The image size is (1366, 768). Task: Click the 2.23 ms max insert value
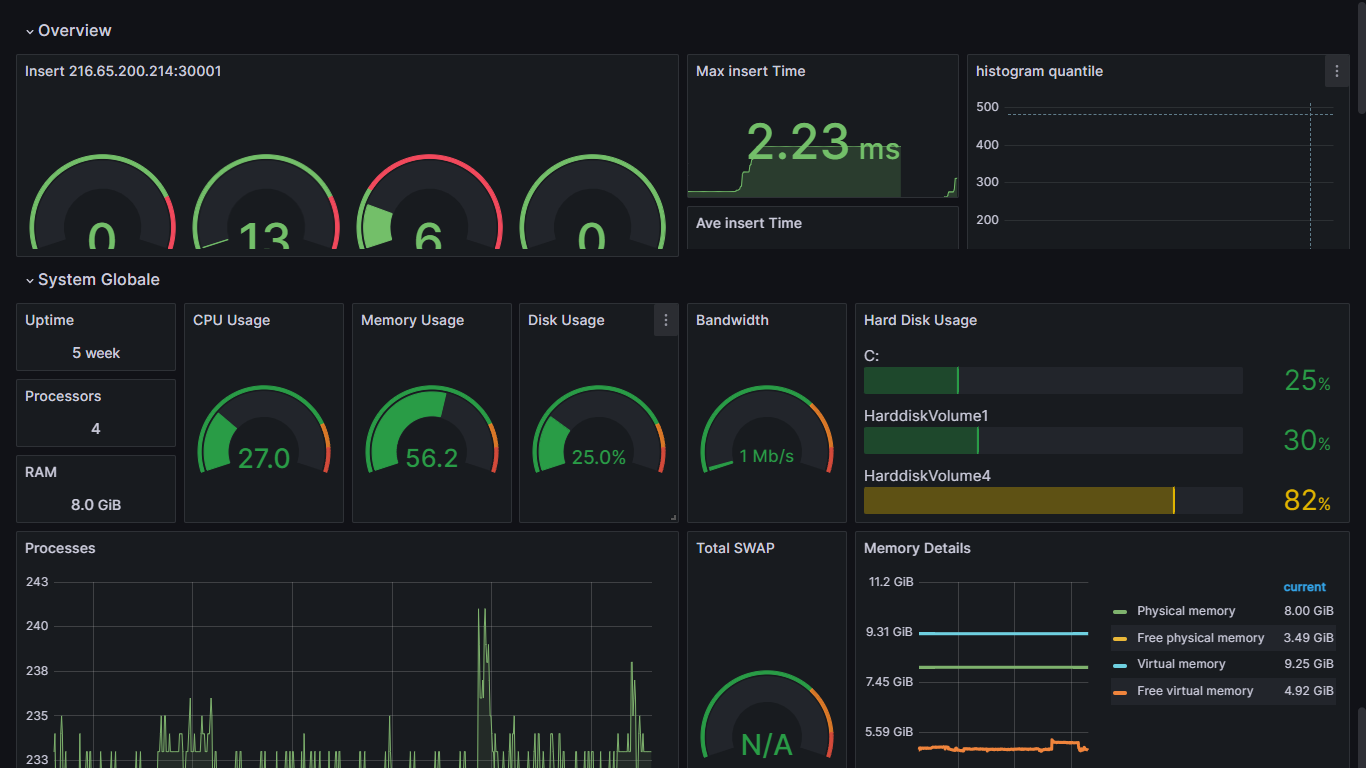823,143
